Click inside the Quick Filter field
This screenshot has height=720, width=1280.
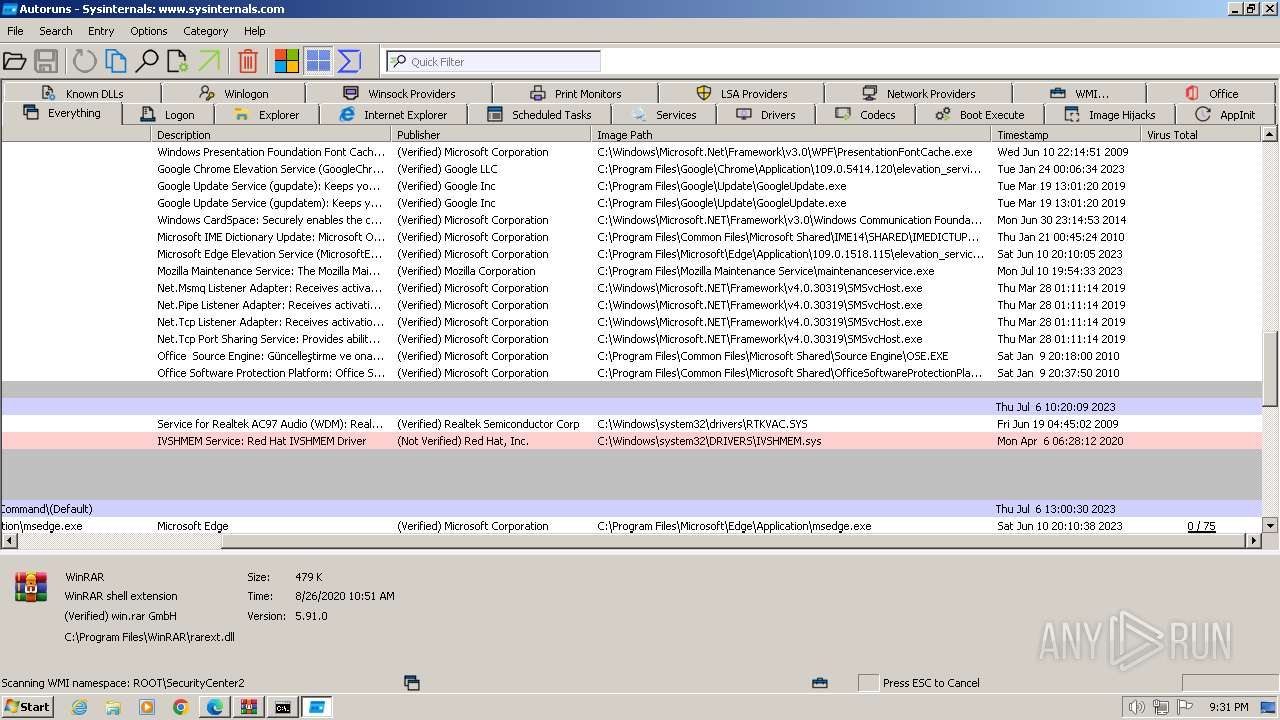point(493,61)
